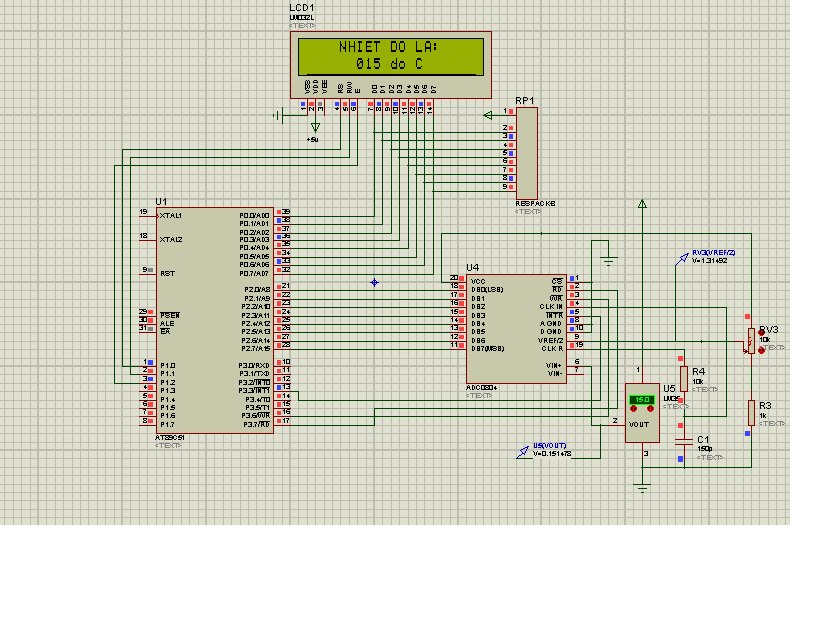
Task: Select the U1 AT89C51 microcontroller body
Action: (215, 321)
